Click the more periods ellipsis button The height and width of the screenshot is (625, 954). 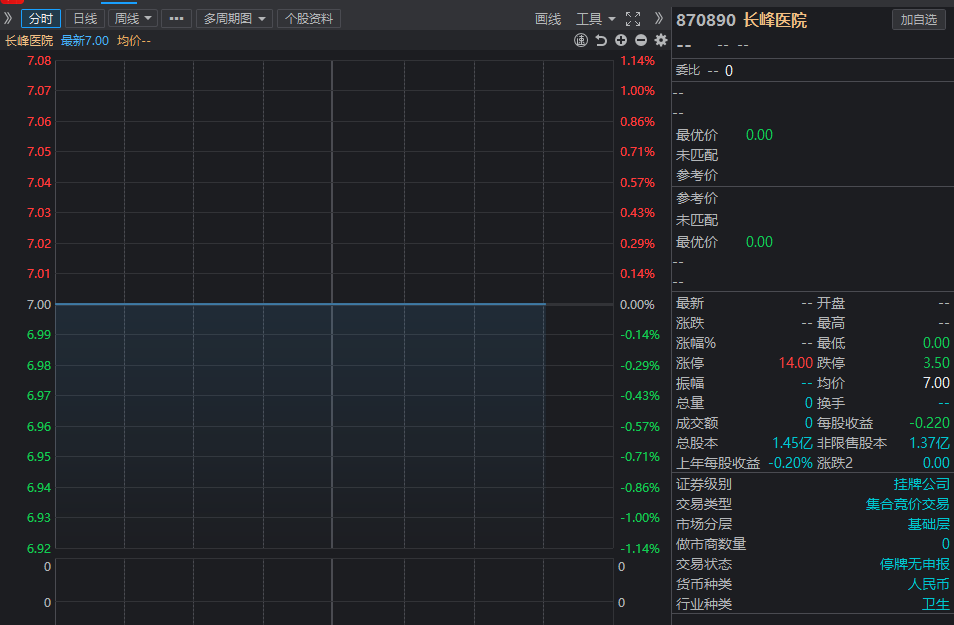(x=176, y=19)
